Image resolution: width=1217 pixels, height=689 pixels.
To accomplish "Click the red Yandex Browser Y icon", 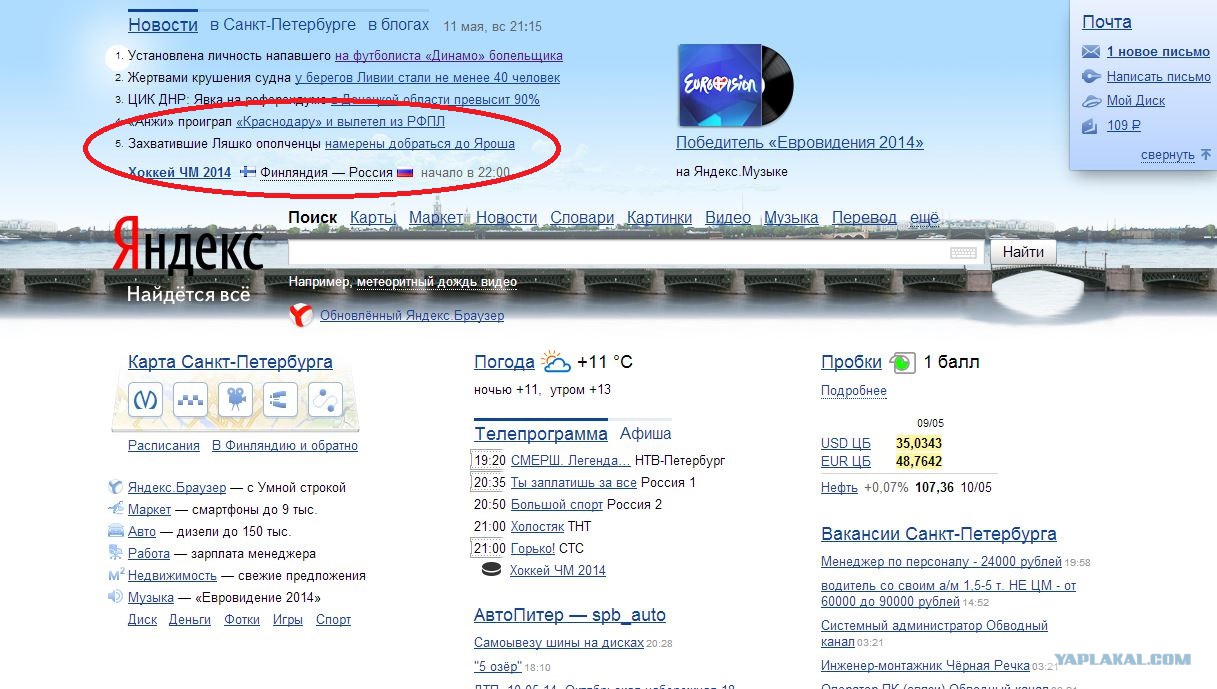I will [301, 316].
